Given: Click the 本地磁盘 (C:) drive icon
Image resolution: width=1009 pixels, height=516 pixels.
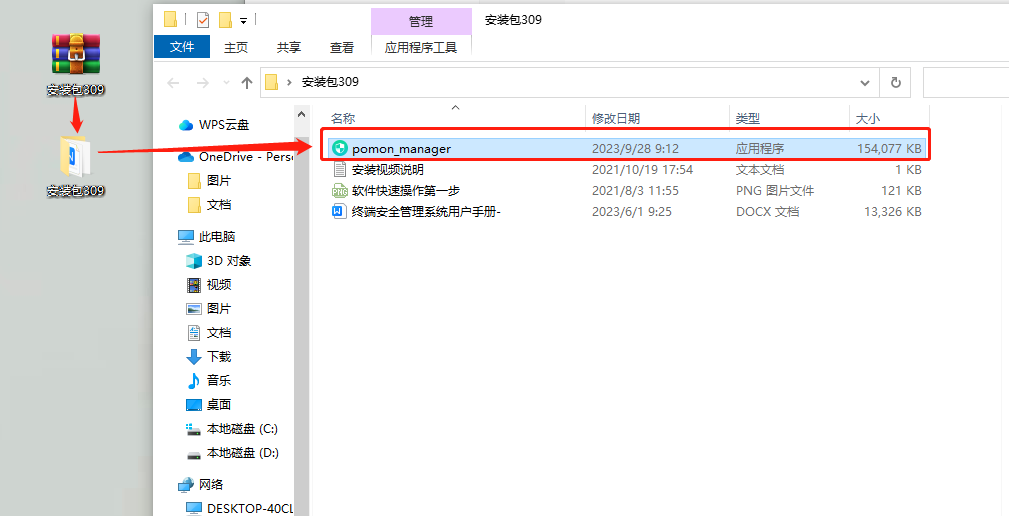Looking at the screenshot, I should [194, 428].
